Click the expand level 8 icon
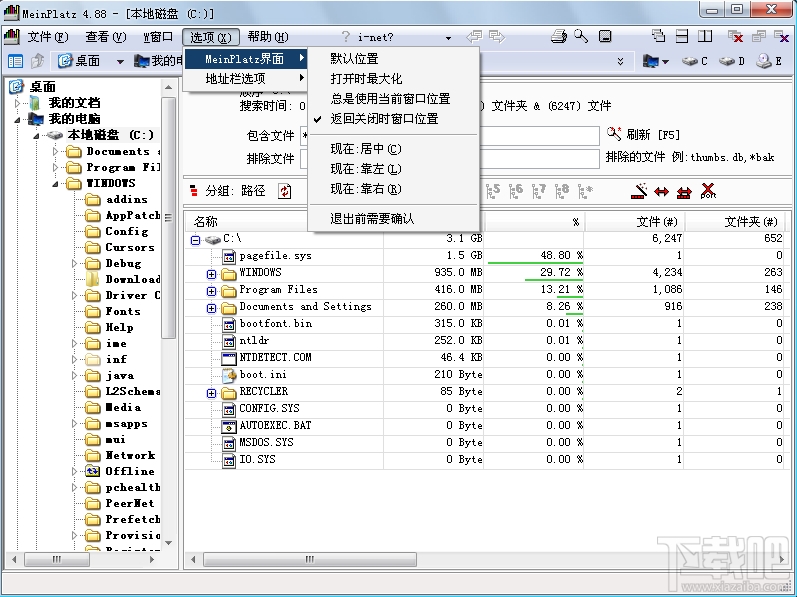This screenshot has width=797, height=597. point(562,191)
